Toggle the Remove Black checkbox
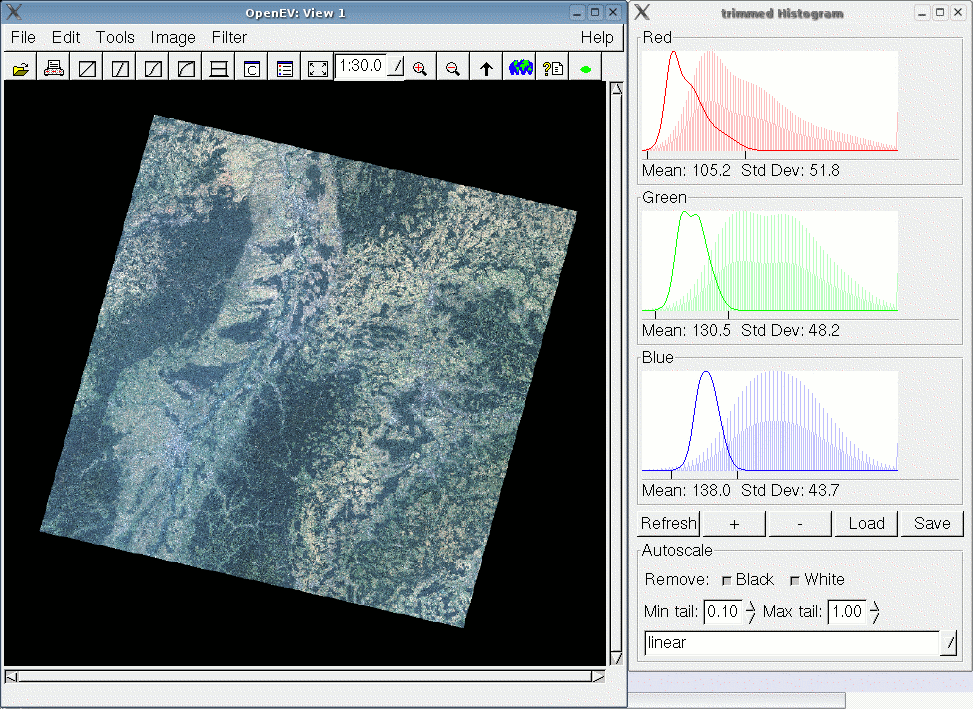The image size is (973, 709). coord(727,580)
